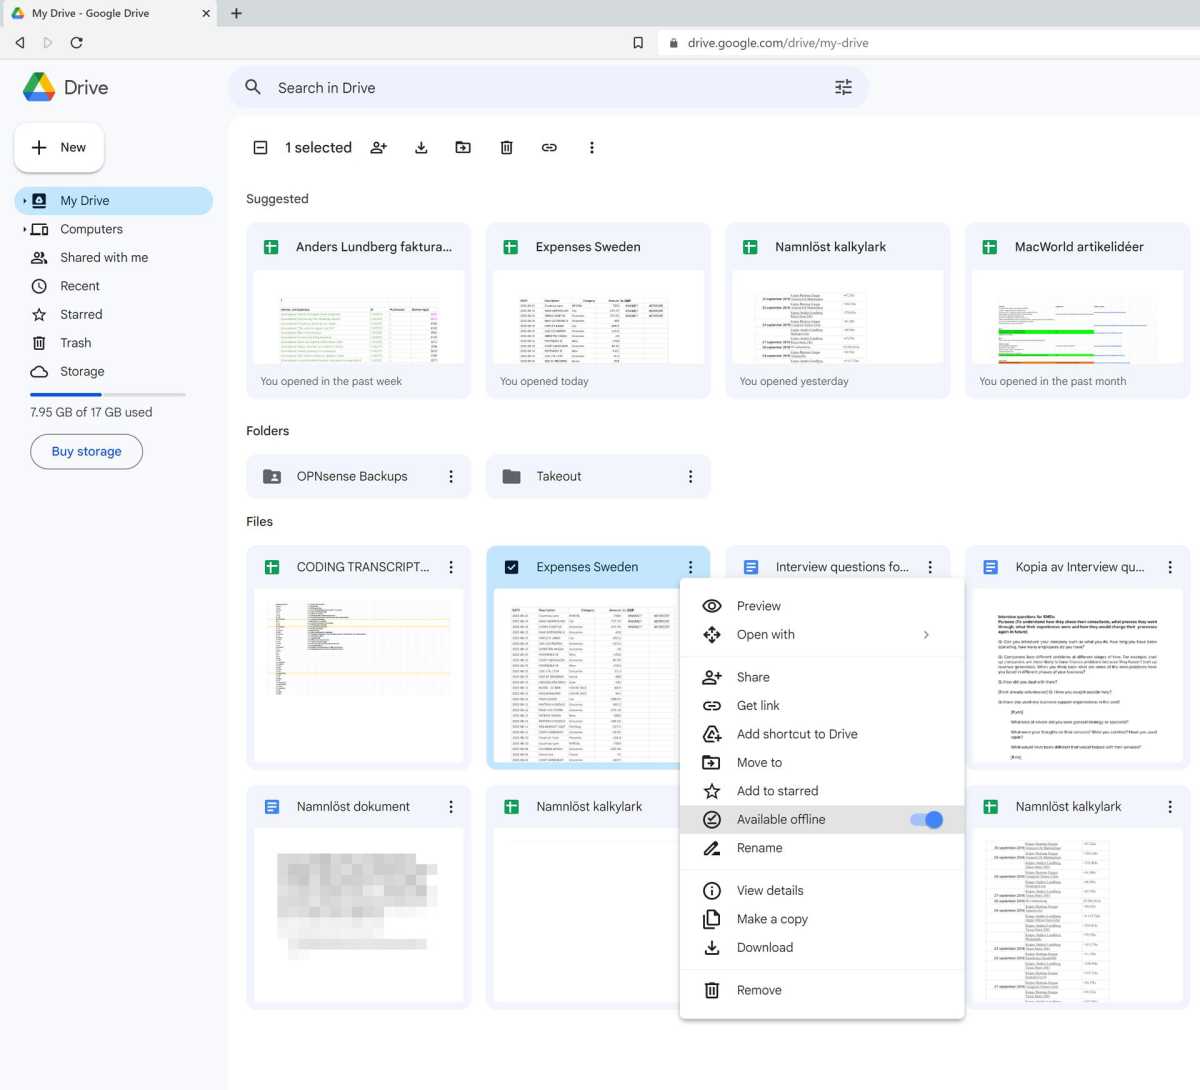
Task: Download selected file from toolbar
Action: [421, 148]
